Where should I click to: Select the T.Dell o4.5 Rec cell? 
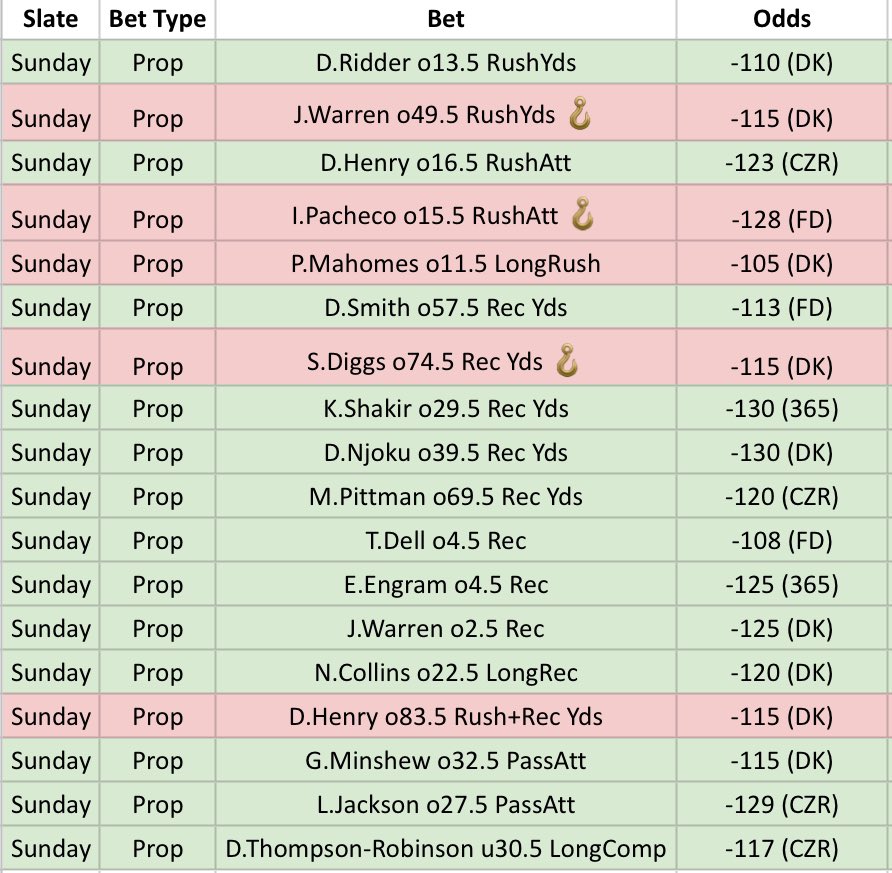[x=446, y=540]
